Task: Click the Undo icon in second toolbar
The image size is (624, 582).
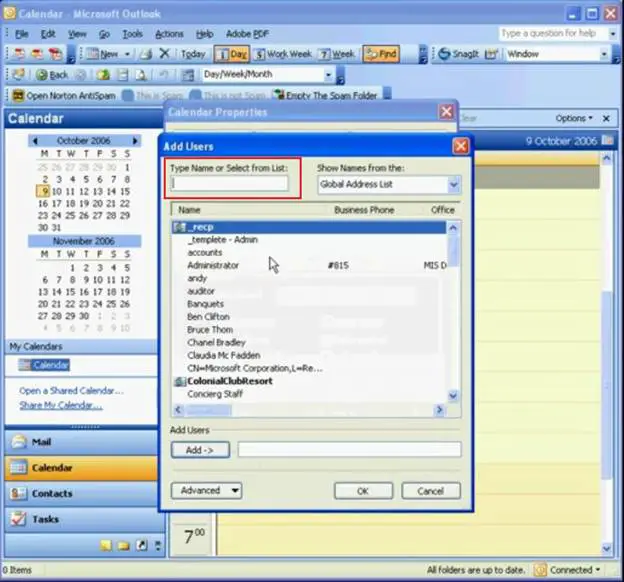Action: 164,74
